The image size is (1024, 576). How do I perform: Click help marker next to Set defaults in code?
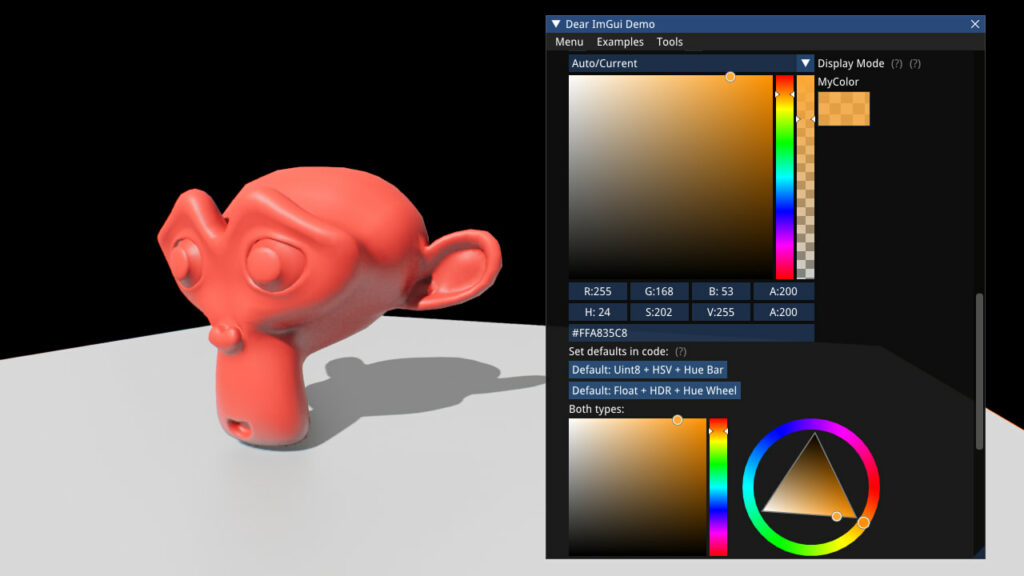pyautogui.click(x=681, y=351)
